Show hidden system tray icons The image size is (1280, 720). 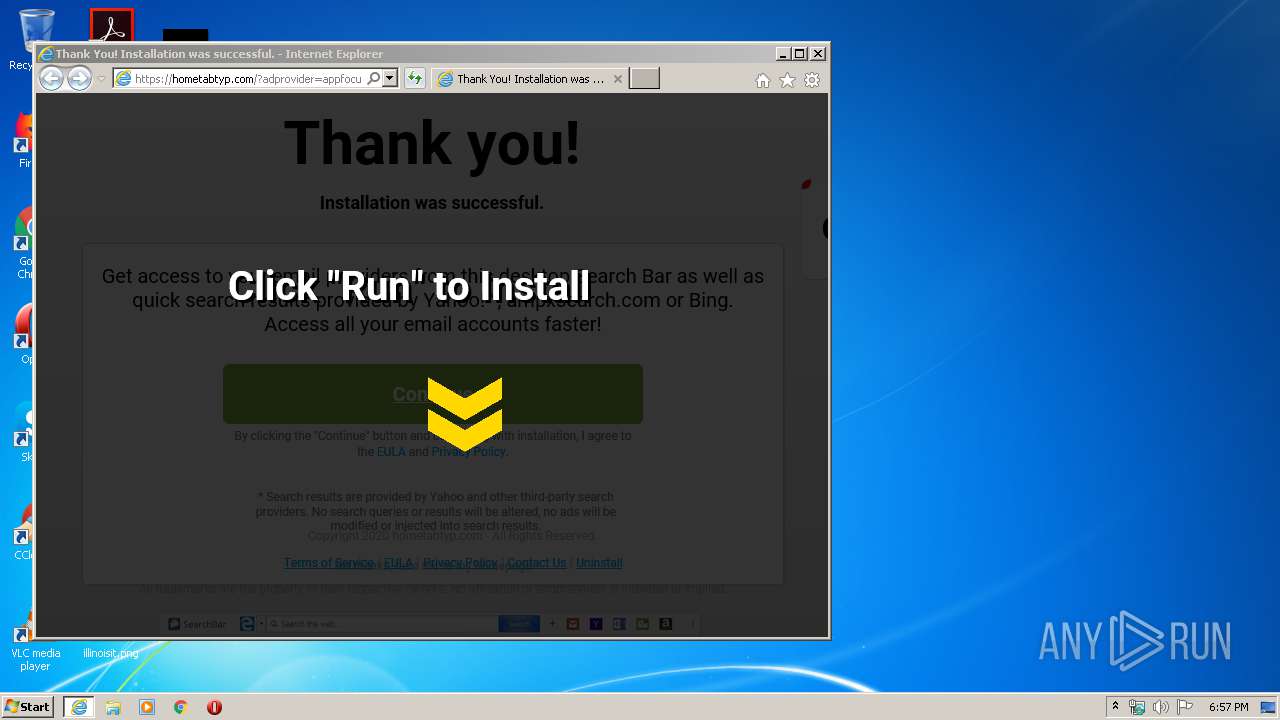pyautogui.click(x=1115, y=707)
